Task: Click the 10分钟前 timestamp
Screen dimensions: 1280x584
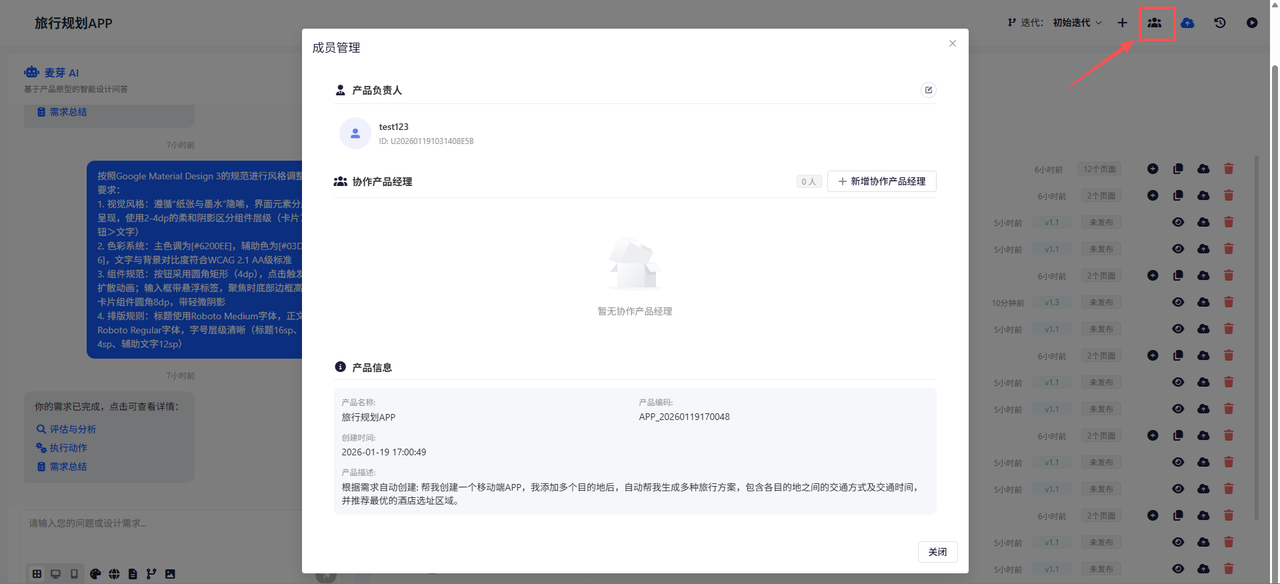Action: pos(1008,303)
